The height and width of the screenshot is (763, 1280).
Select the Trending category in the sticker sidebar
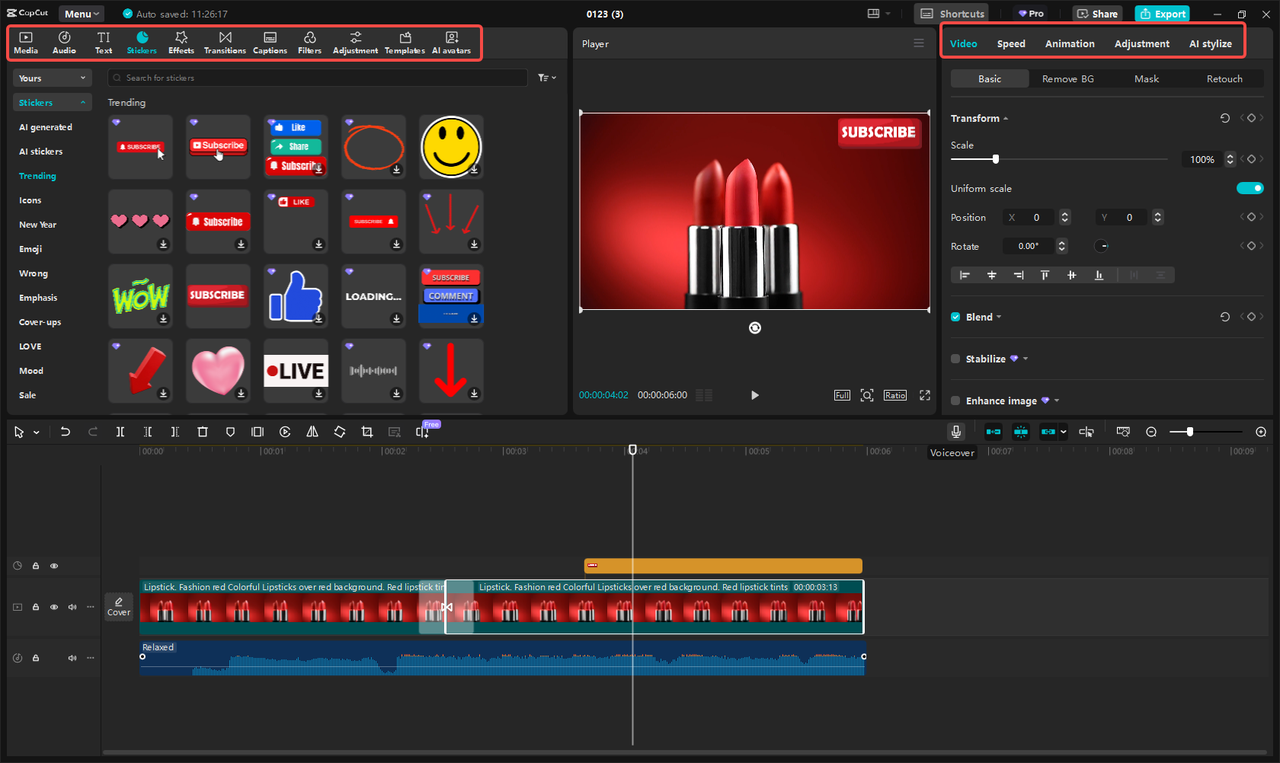pyautogui.click(x=37, y=175)
